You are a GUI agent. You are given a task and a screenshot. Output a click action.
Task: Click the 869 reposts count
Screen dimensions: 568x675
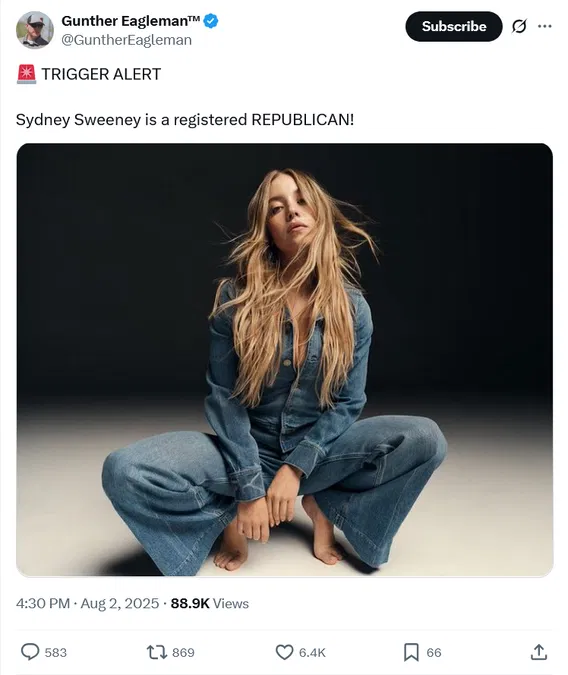click(x=183, y=653)
